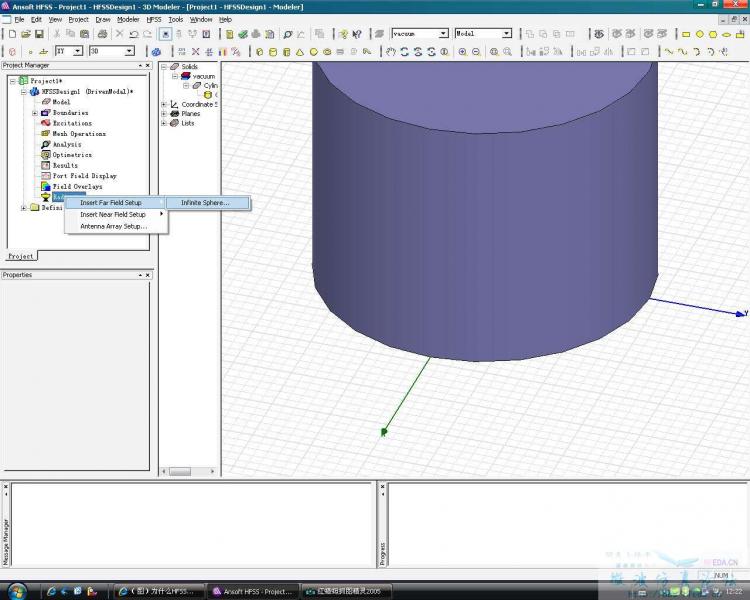Choose Infinite Sphere from the submenu
Screen dimensions: 750x600
[x=205, y=203]
